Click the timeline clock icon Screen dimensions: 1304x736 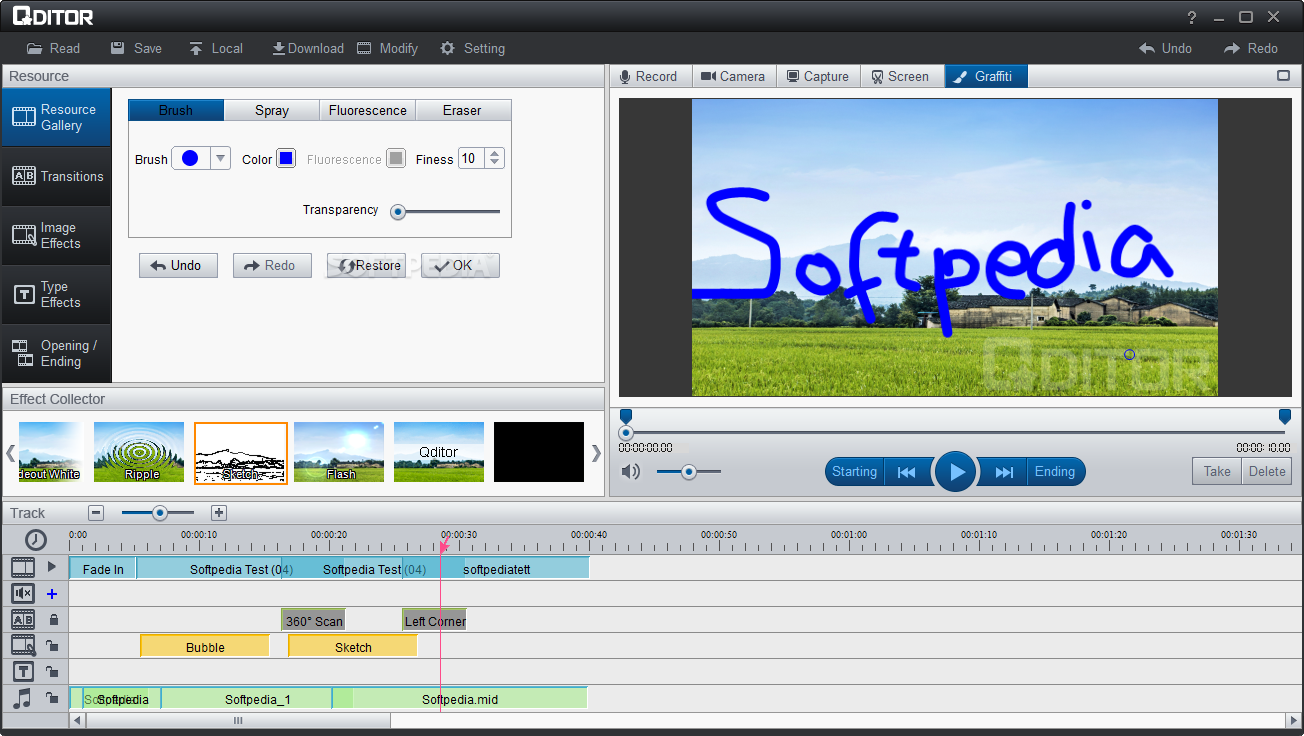(x=36, y=540)
